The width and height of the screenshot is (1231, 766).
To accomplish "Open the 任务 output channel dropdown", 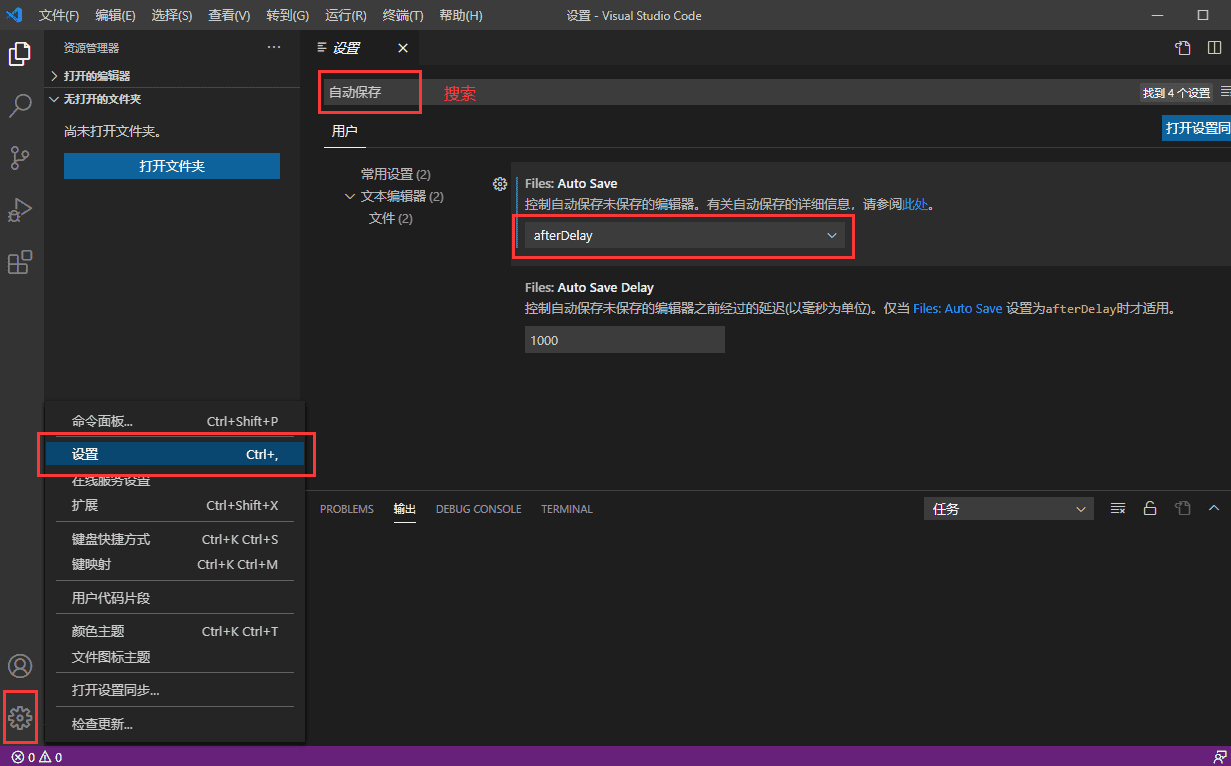I will tap(1008, 509).
